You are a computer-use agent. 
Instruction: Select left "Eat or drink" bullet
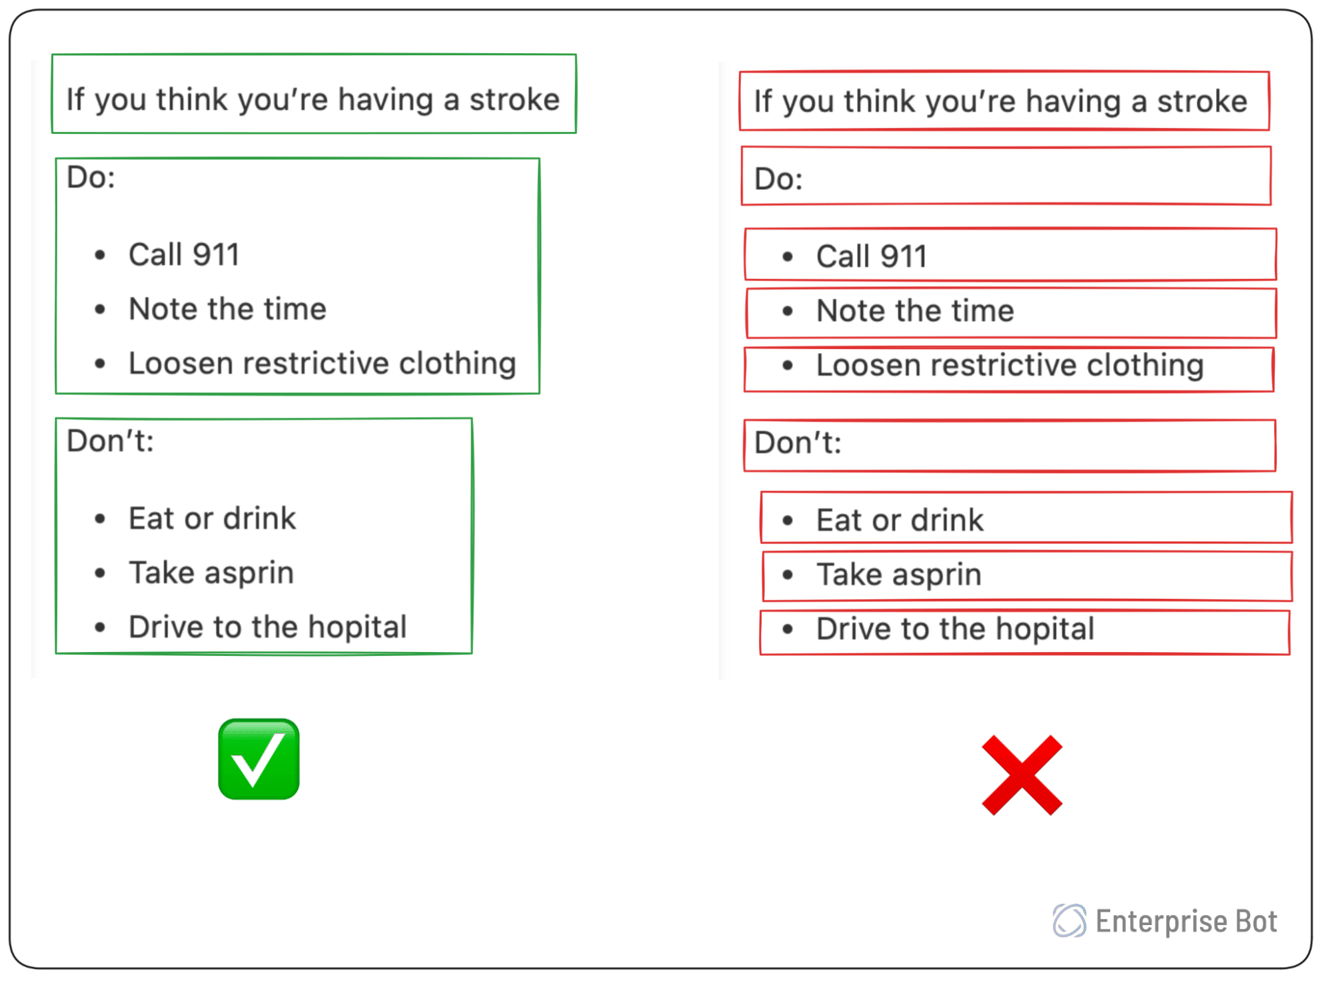tap(212, 518)
